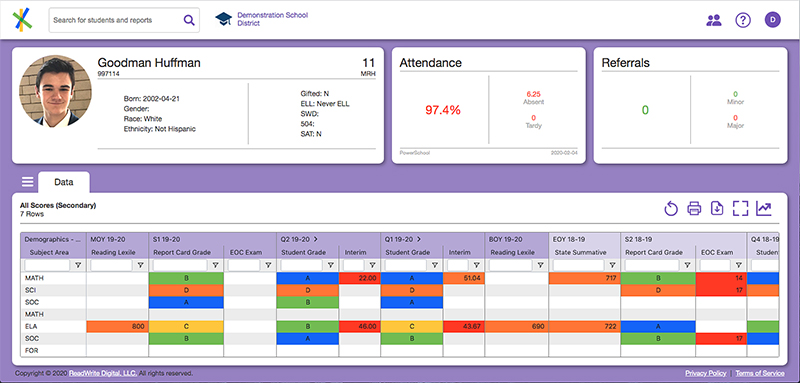Open the help question mark icon
Image resolution: width=800 pixels, height=383 pixels.
click(743, 20)
